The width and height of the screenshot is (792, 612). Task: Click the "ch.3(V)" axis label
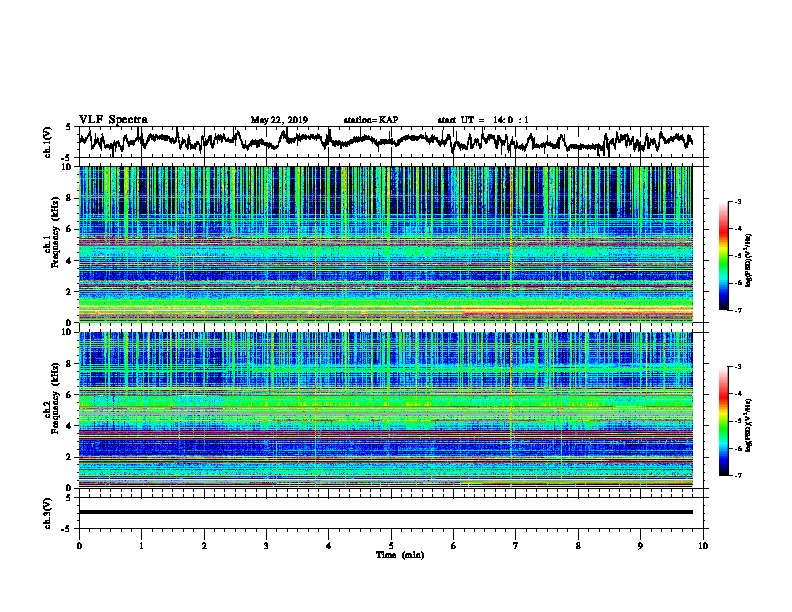pos(48,513)
